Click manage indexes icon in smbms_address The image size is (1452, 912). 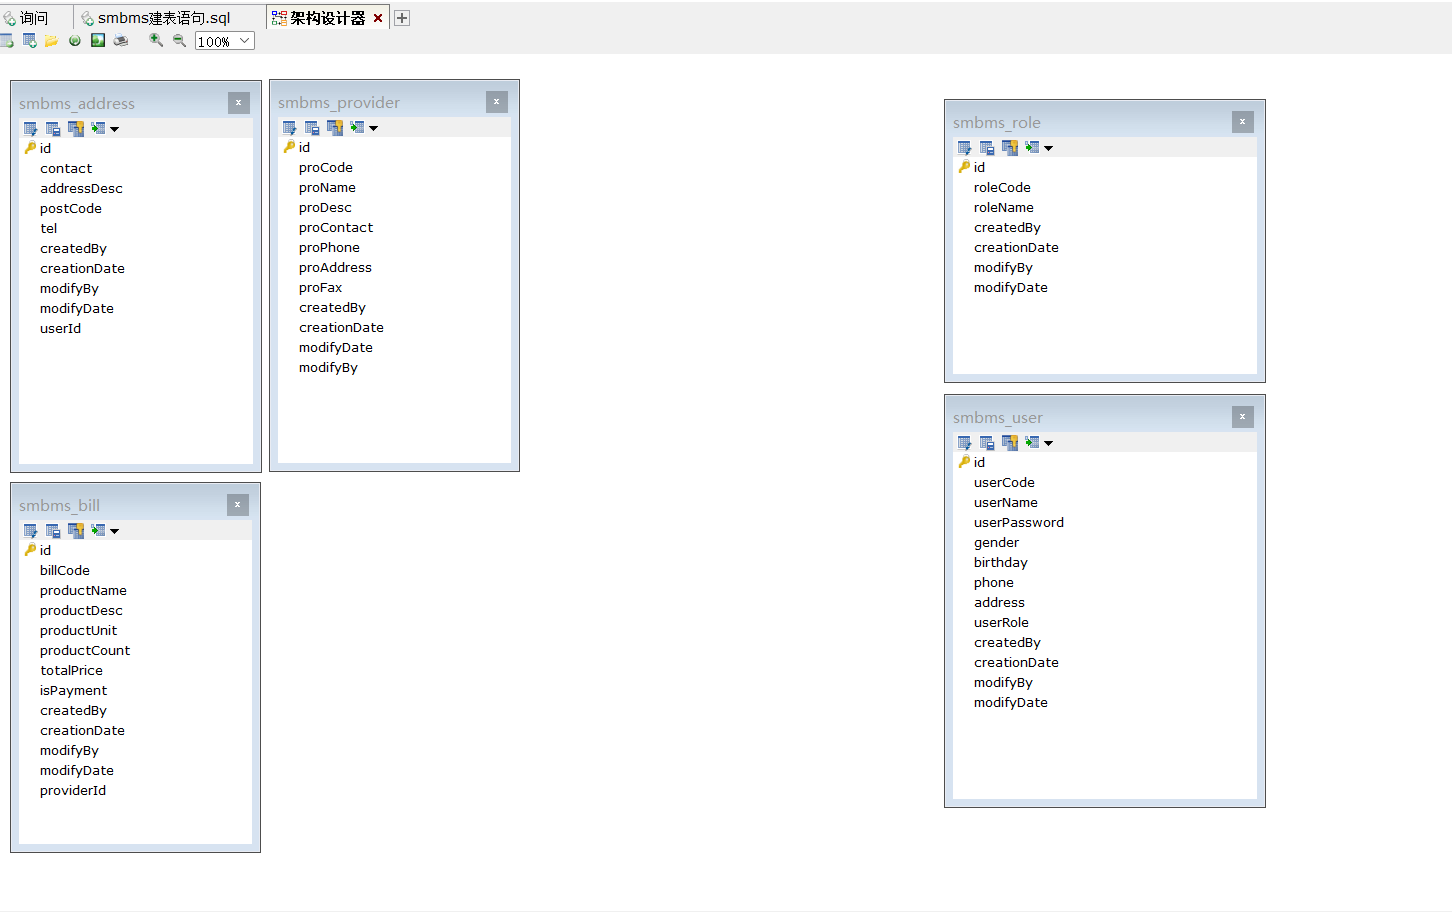point(53,128)
